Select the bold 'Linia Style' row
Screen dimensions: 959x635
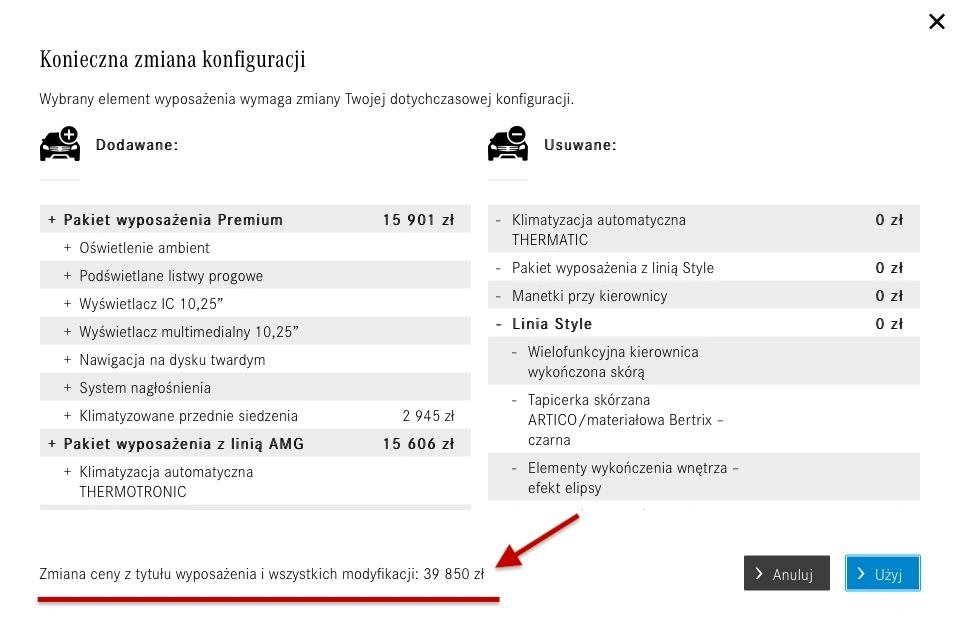pos(704,324)
